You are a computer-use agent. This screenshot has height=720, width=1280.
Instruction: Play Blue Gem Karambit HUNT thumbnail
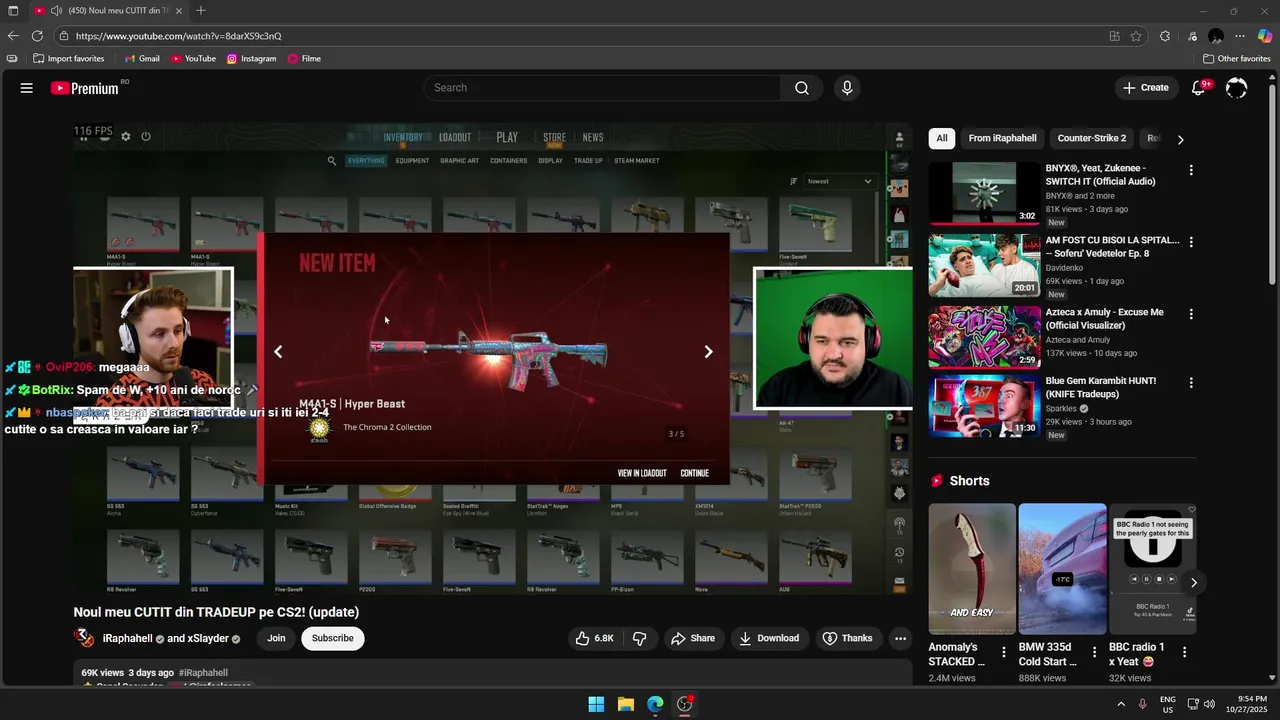[984, 406]
